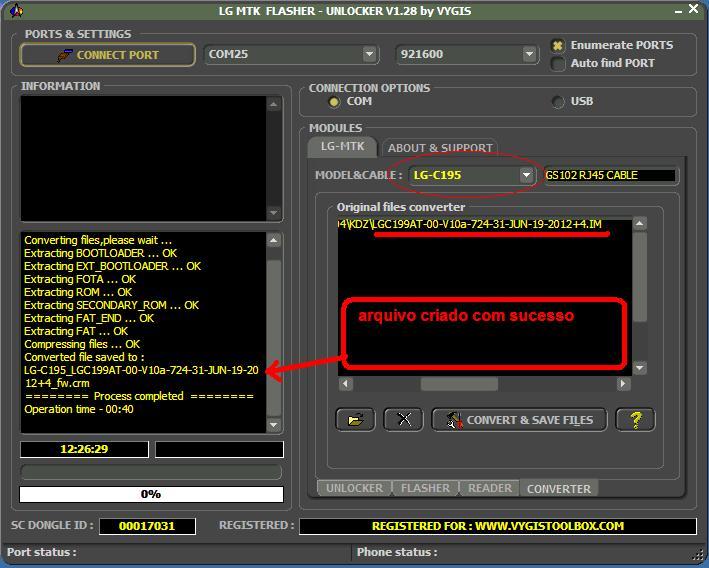Open the yellow question mark help button
Screen dimensions: 709x568
635,420
